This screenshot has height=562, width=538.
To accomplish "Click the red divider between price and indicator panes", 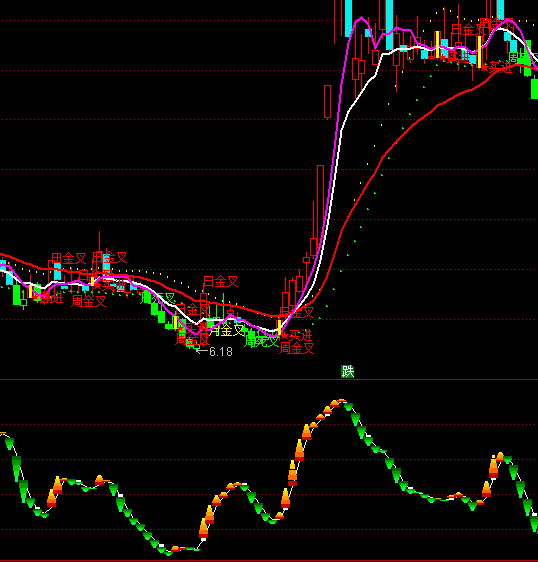I will pyautogui.click(x=269, y=379).
